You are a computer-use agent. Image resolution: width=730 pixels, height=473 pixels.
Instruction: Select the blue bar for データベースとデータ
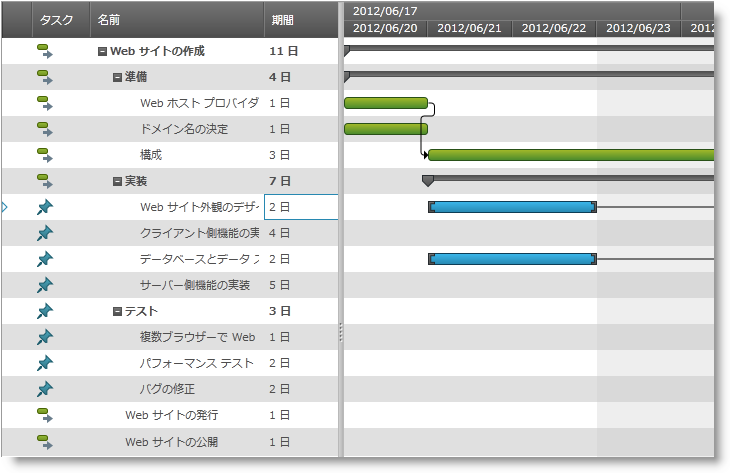pos(513,259)
